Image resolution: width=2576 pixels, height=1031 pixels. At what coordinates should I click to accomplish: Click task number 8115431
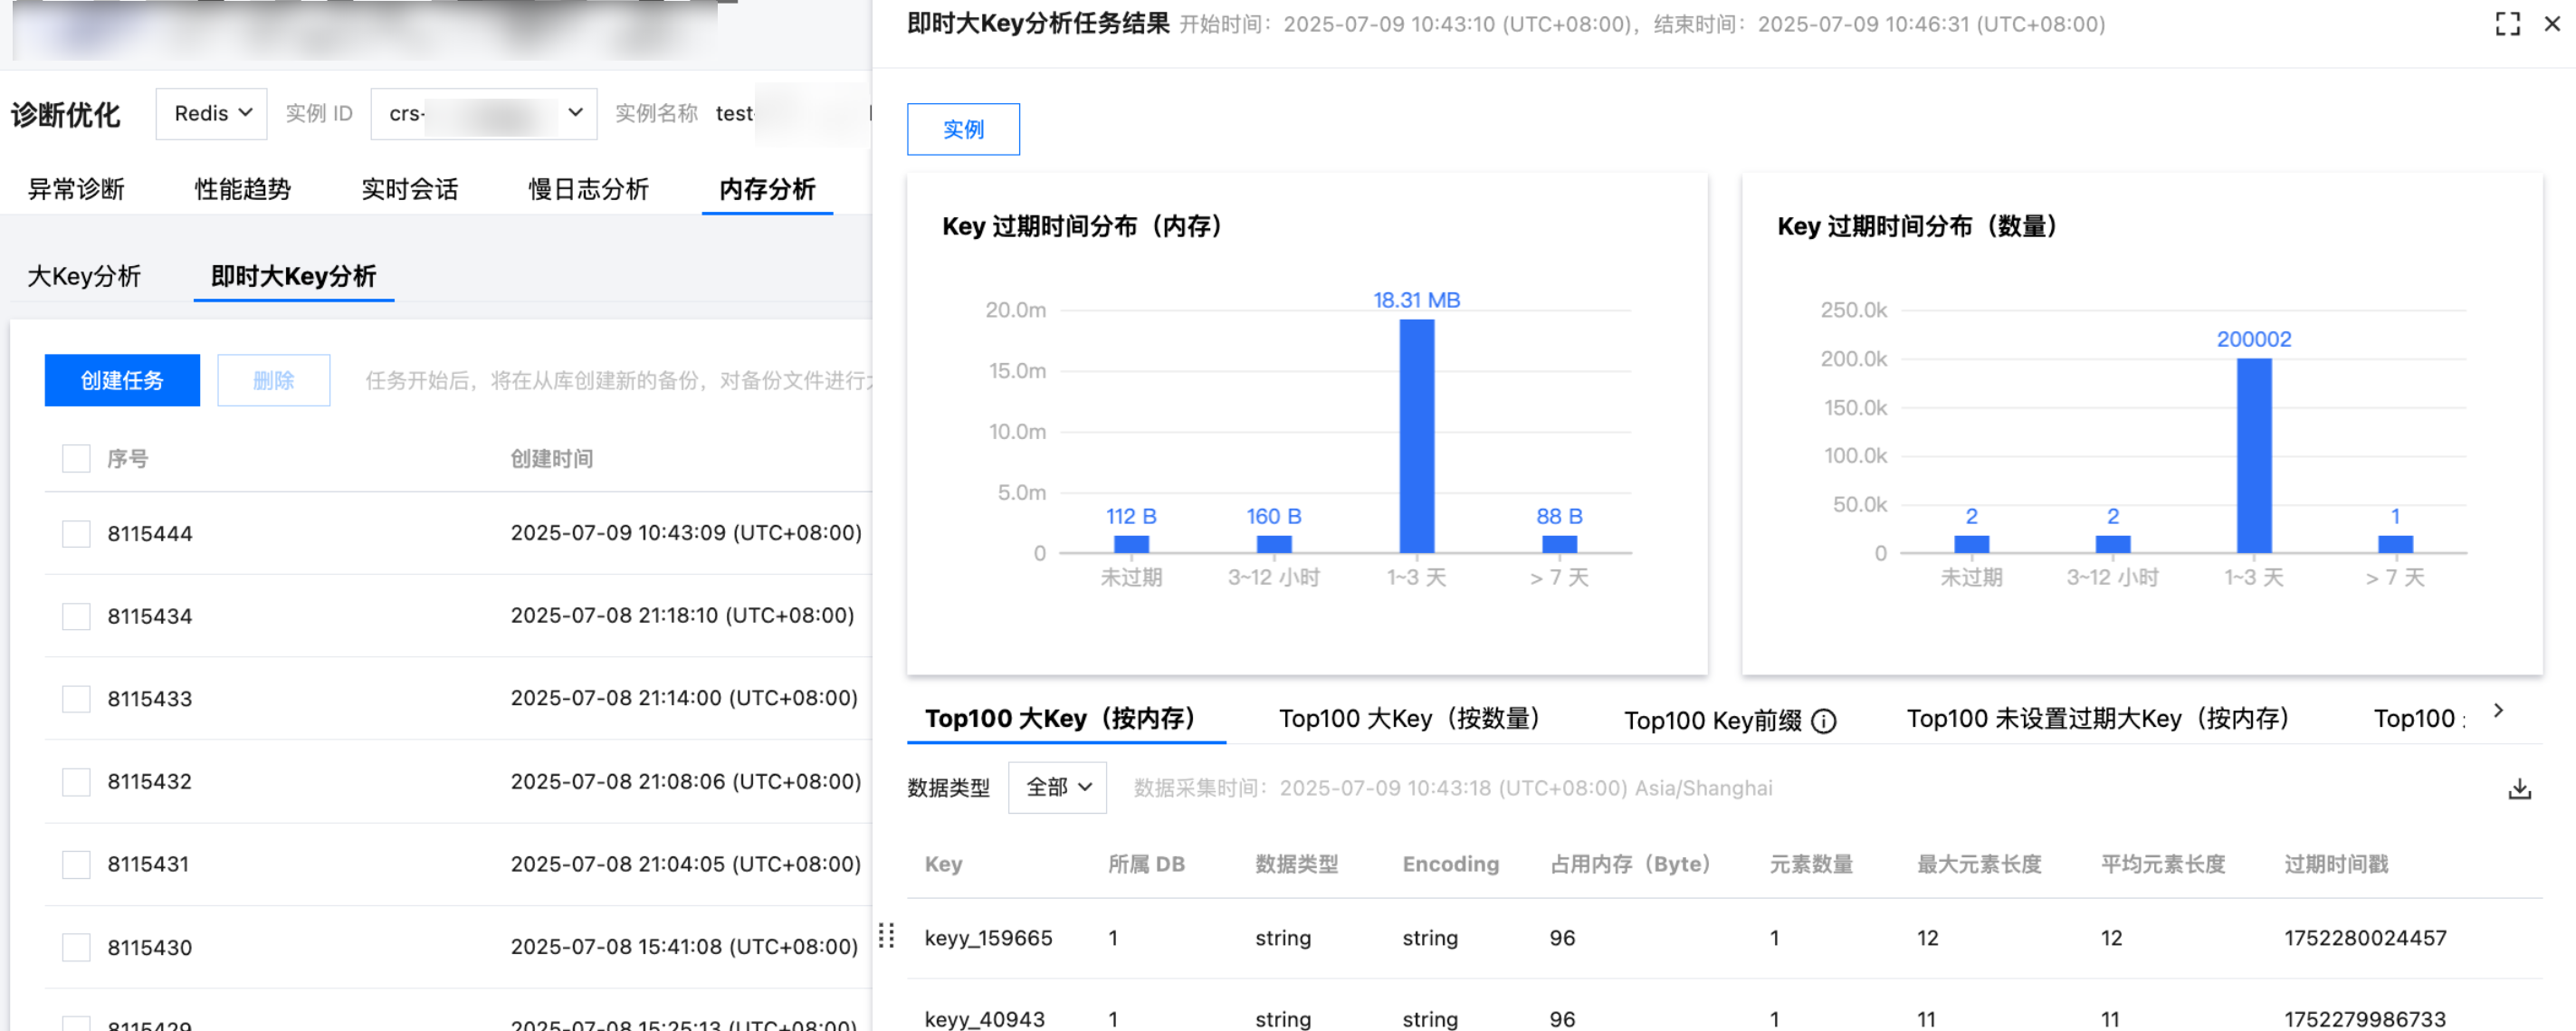point(148,864)
